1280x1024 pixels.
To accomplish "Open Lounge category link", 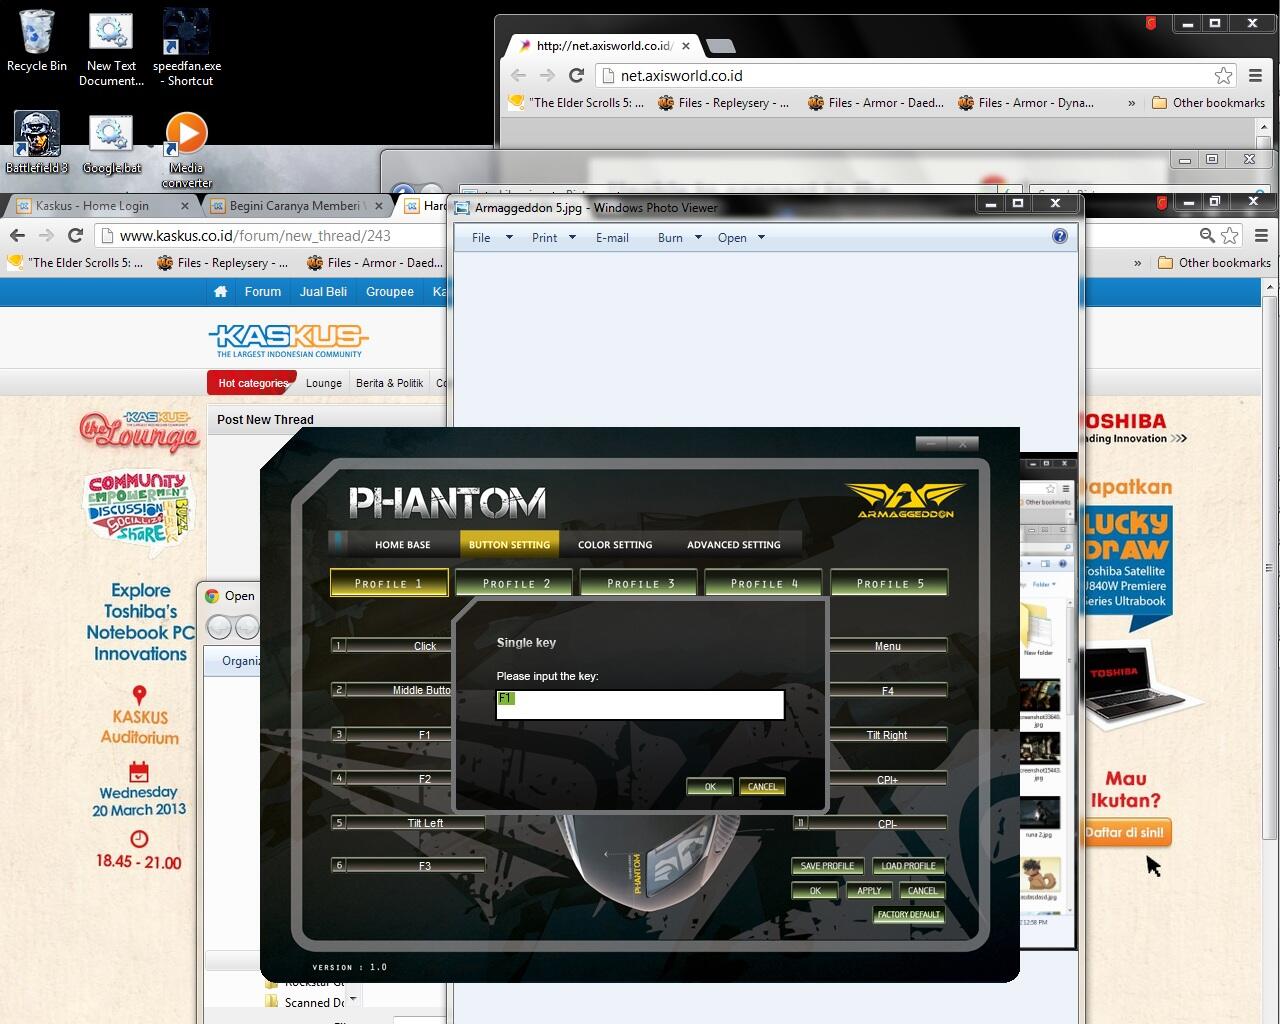I will (x=323, y=383).
